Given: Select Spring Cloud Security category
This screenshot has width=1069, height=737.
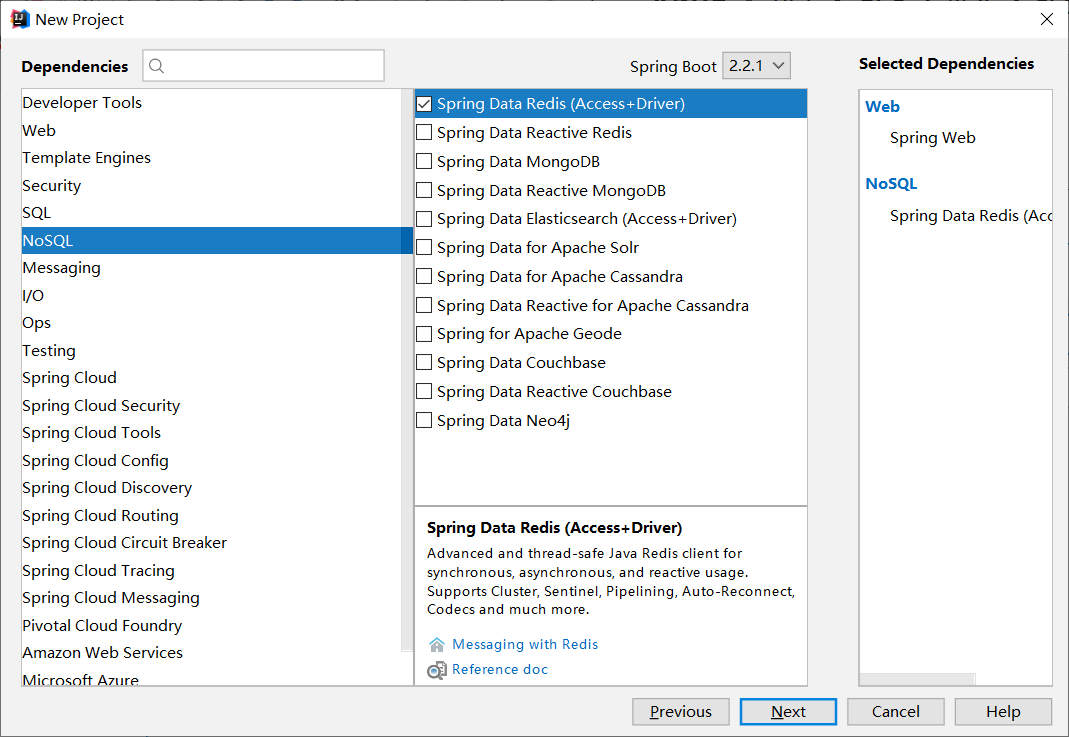Looking at the screenshot, I should point(212,406).
